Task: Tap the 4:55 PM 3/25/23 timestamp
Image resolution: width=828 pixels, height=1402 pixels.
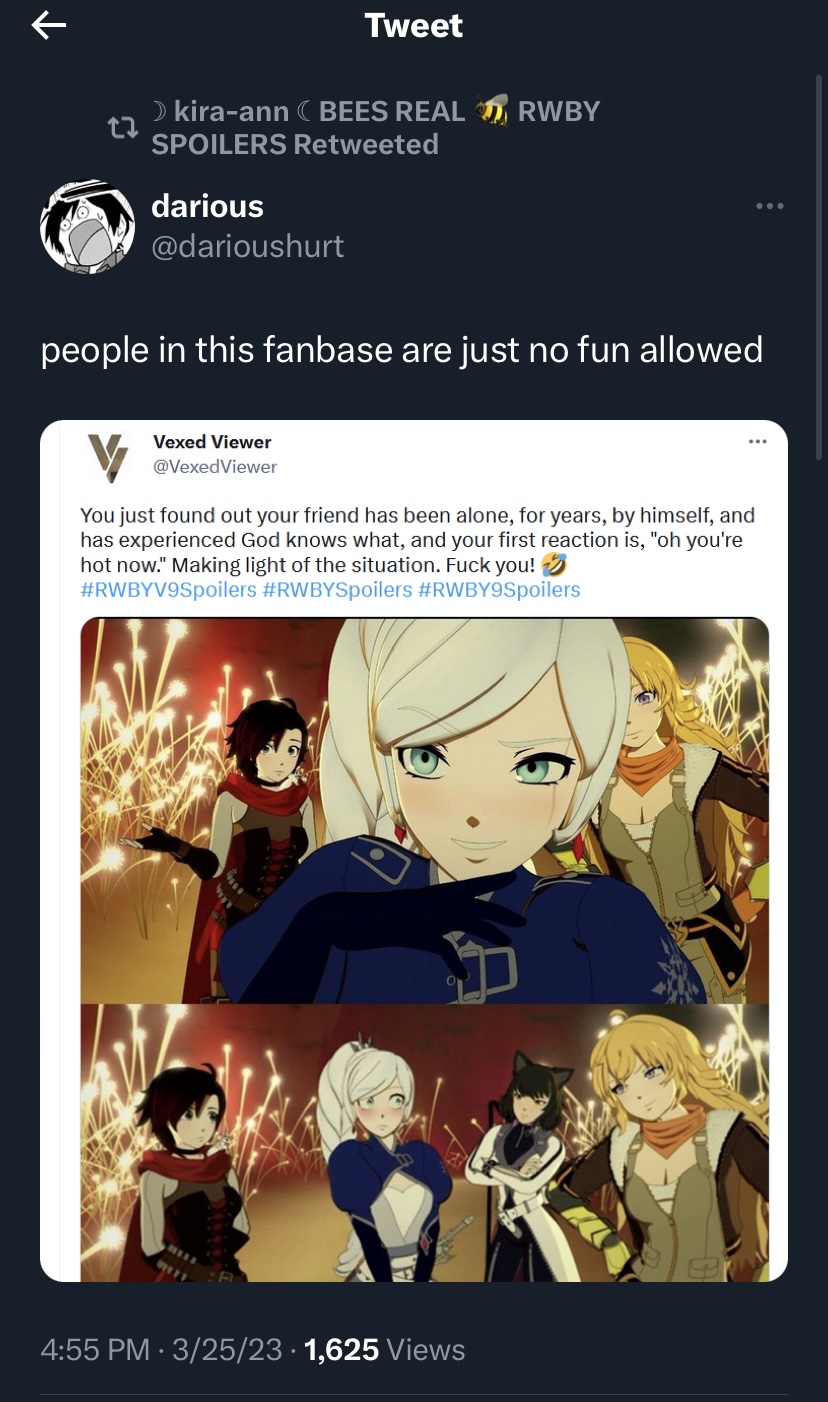Action: coord(161,1350)
